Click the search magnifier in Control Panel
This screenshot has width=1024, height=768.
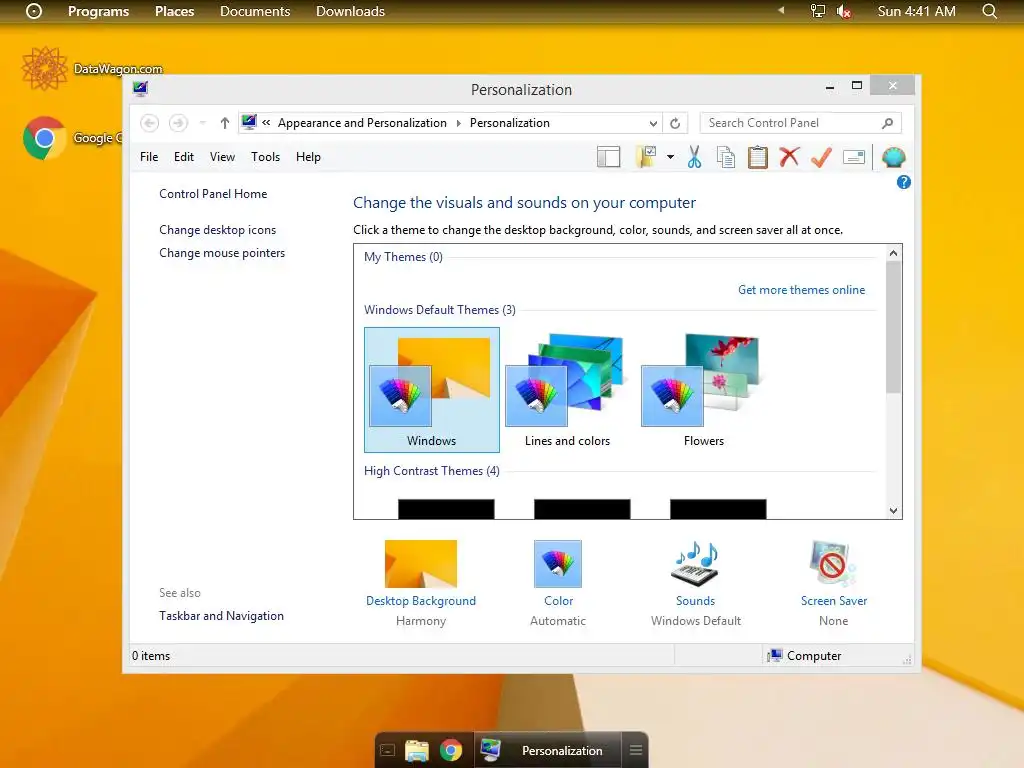[x=888, y=123]
